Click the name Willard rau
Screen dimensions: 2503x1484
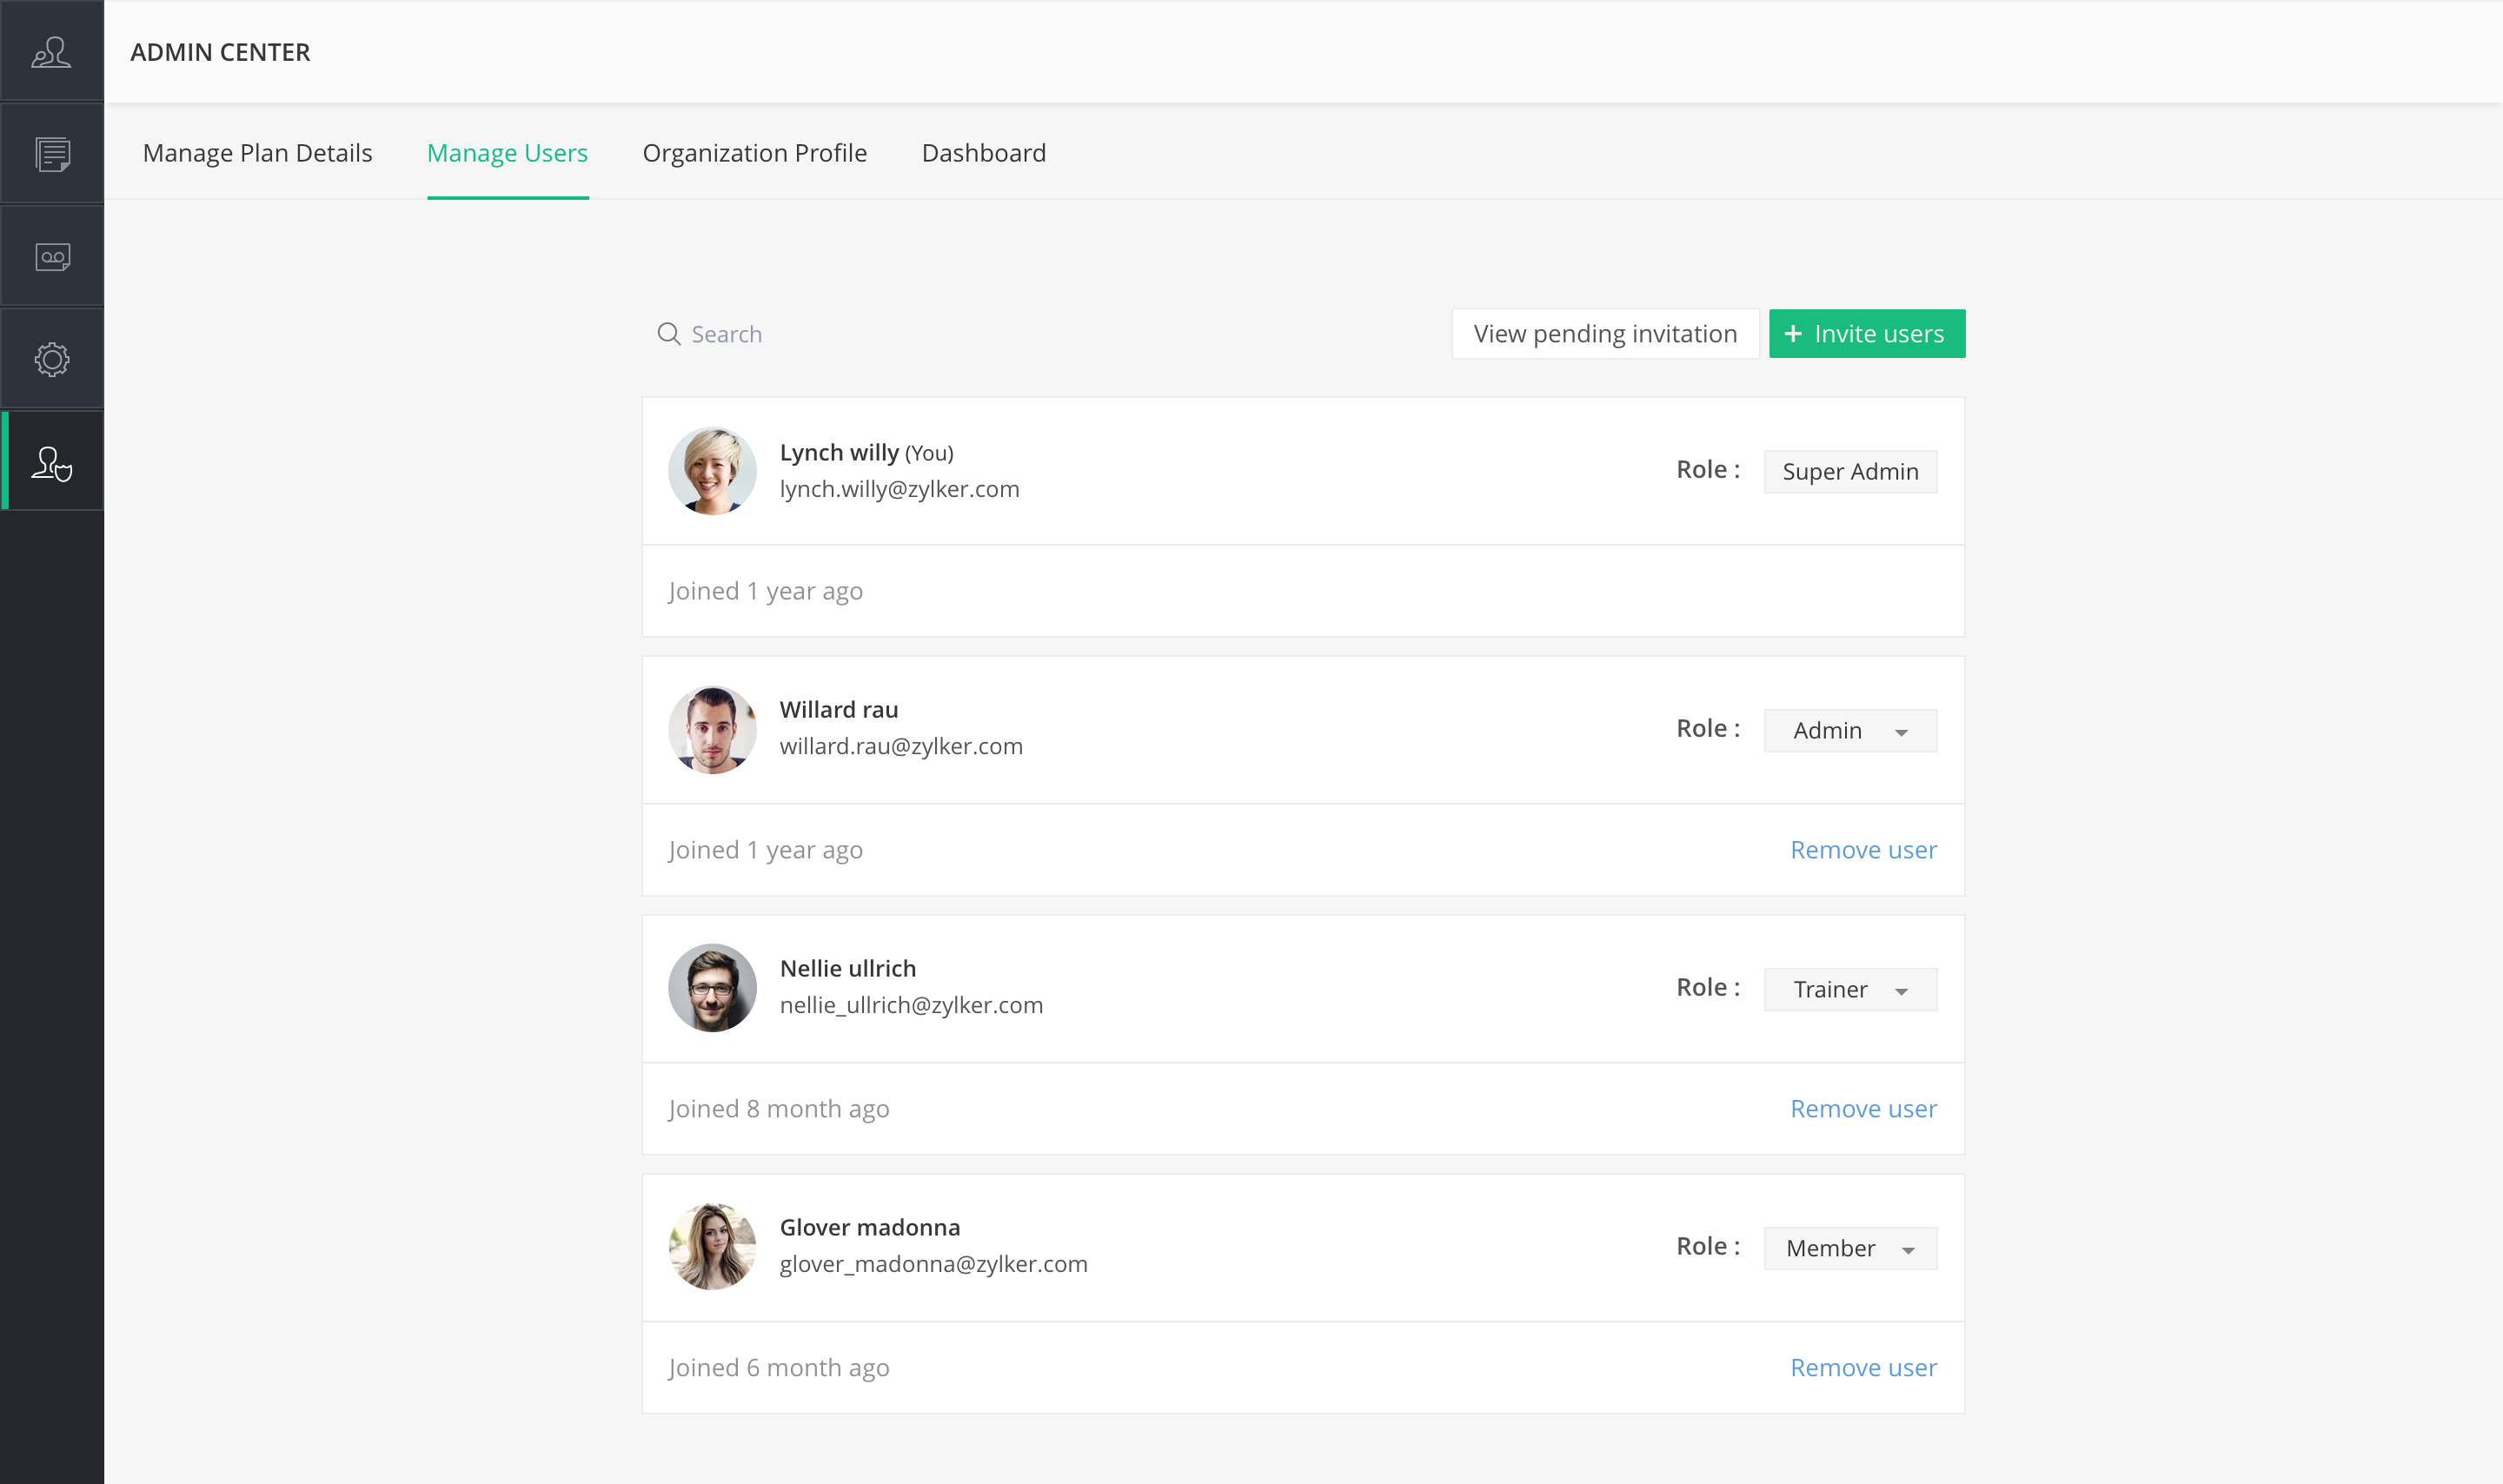tap(839, 710)
